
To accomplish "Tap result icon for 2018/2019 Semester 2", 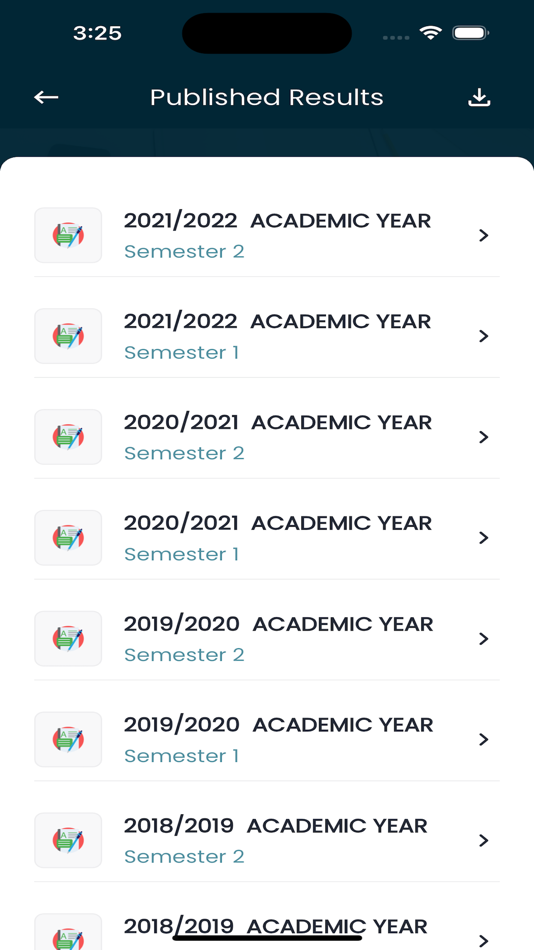I will coord(68,840).
